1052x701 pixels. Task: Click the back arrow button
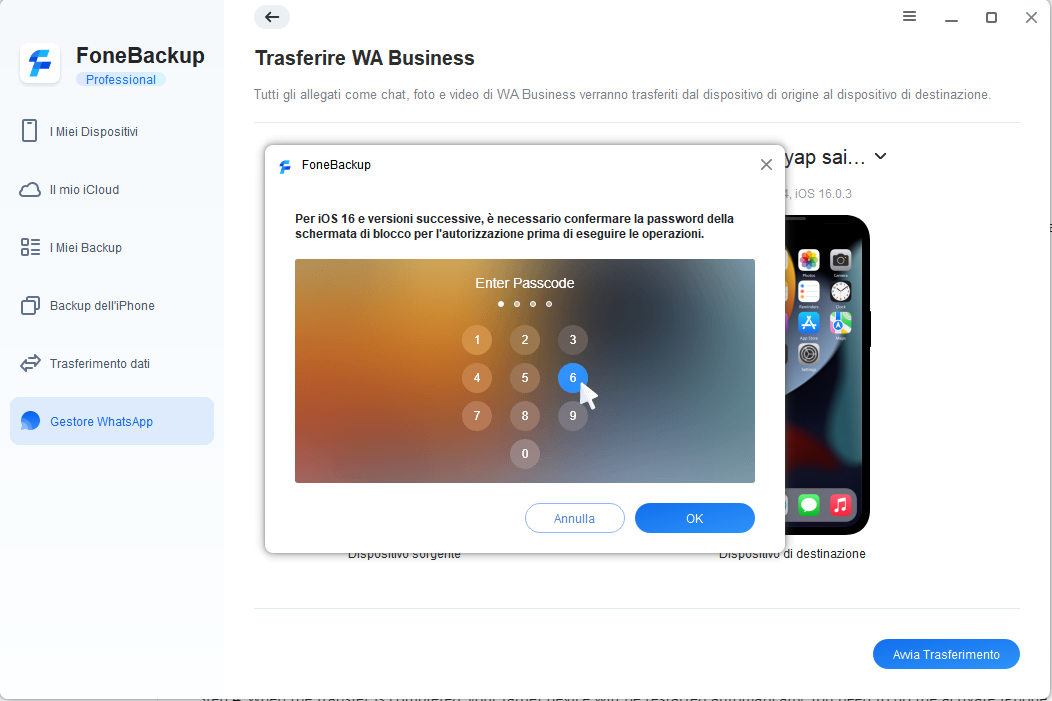point(272,17)
